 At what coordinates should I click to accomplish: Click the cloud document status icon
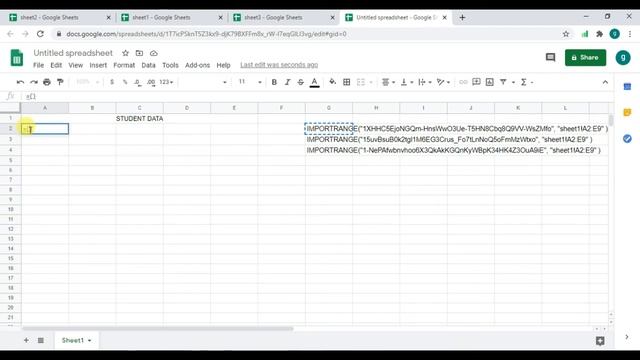[x=153, y=53]
